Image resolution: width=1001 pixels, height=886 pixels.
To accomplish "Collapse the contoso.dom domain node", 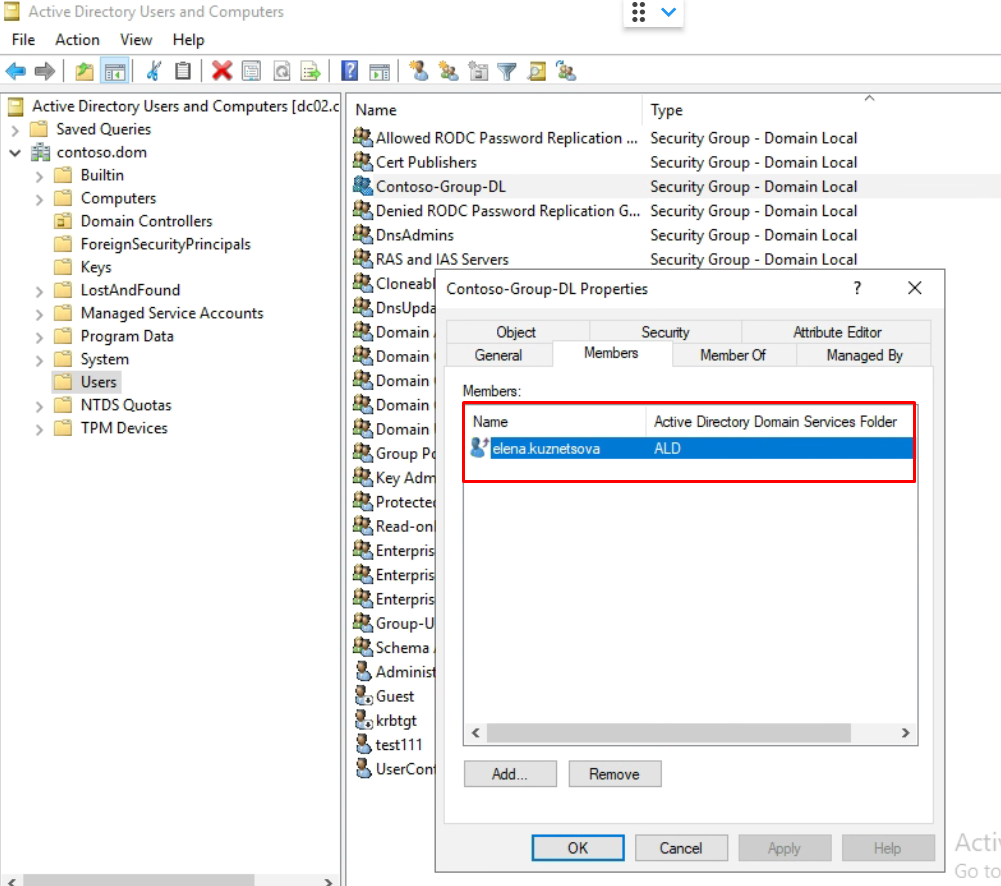I will [x=15, y=153].
